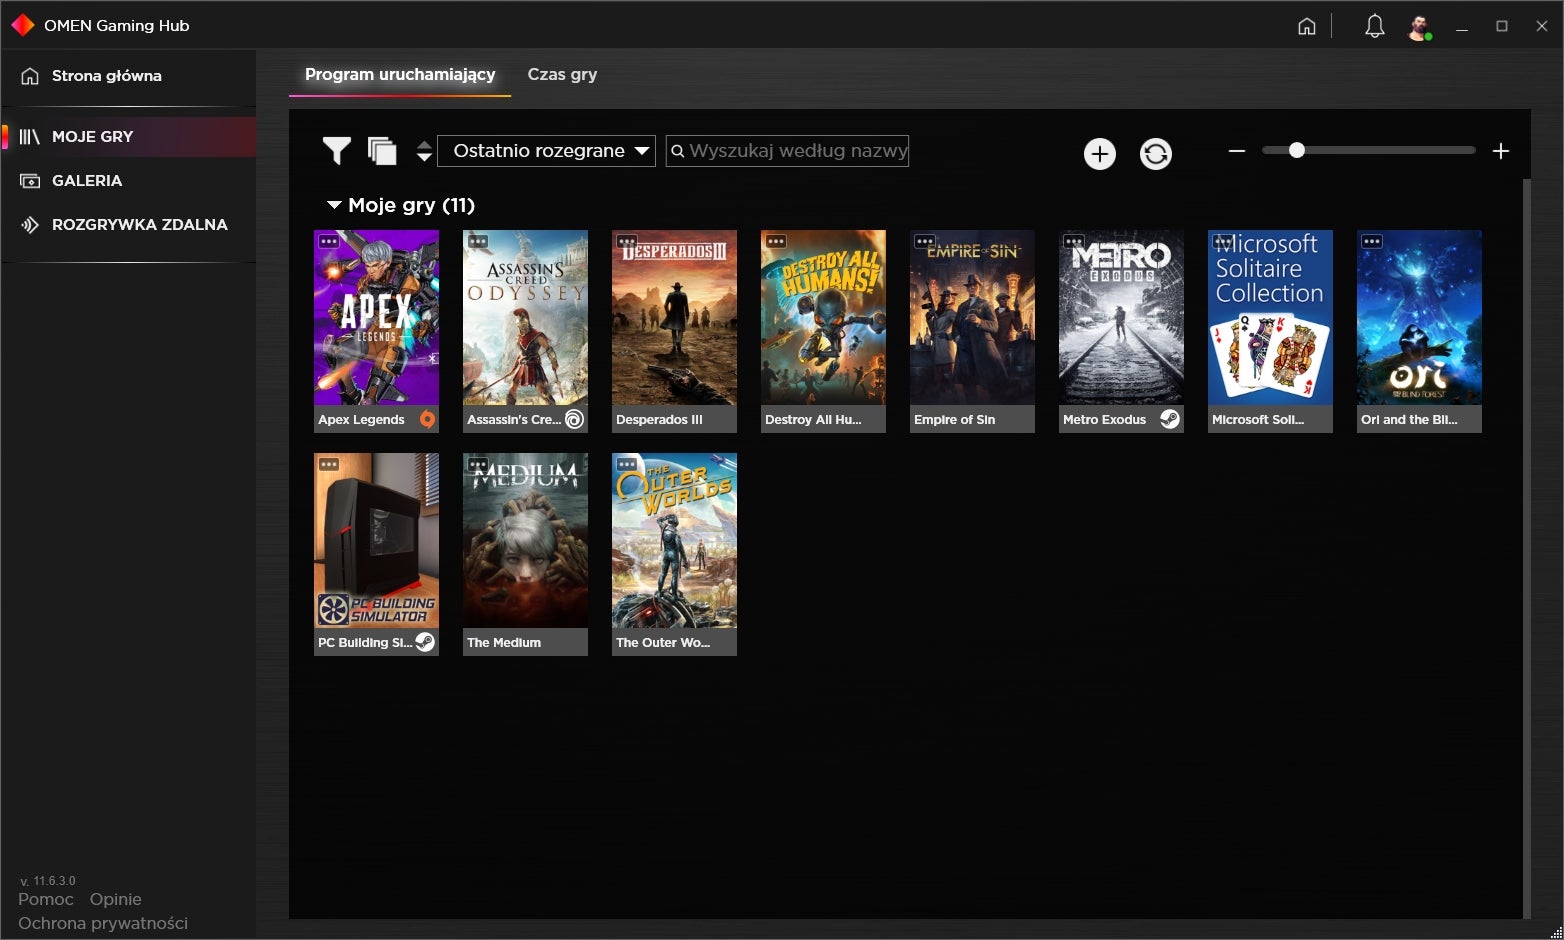1564x940 pixels.
Task: Click the 'Wyszukaj według nazwy' search field
Action: 787,151
